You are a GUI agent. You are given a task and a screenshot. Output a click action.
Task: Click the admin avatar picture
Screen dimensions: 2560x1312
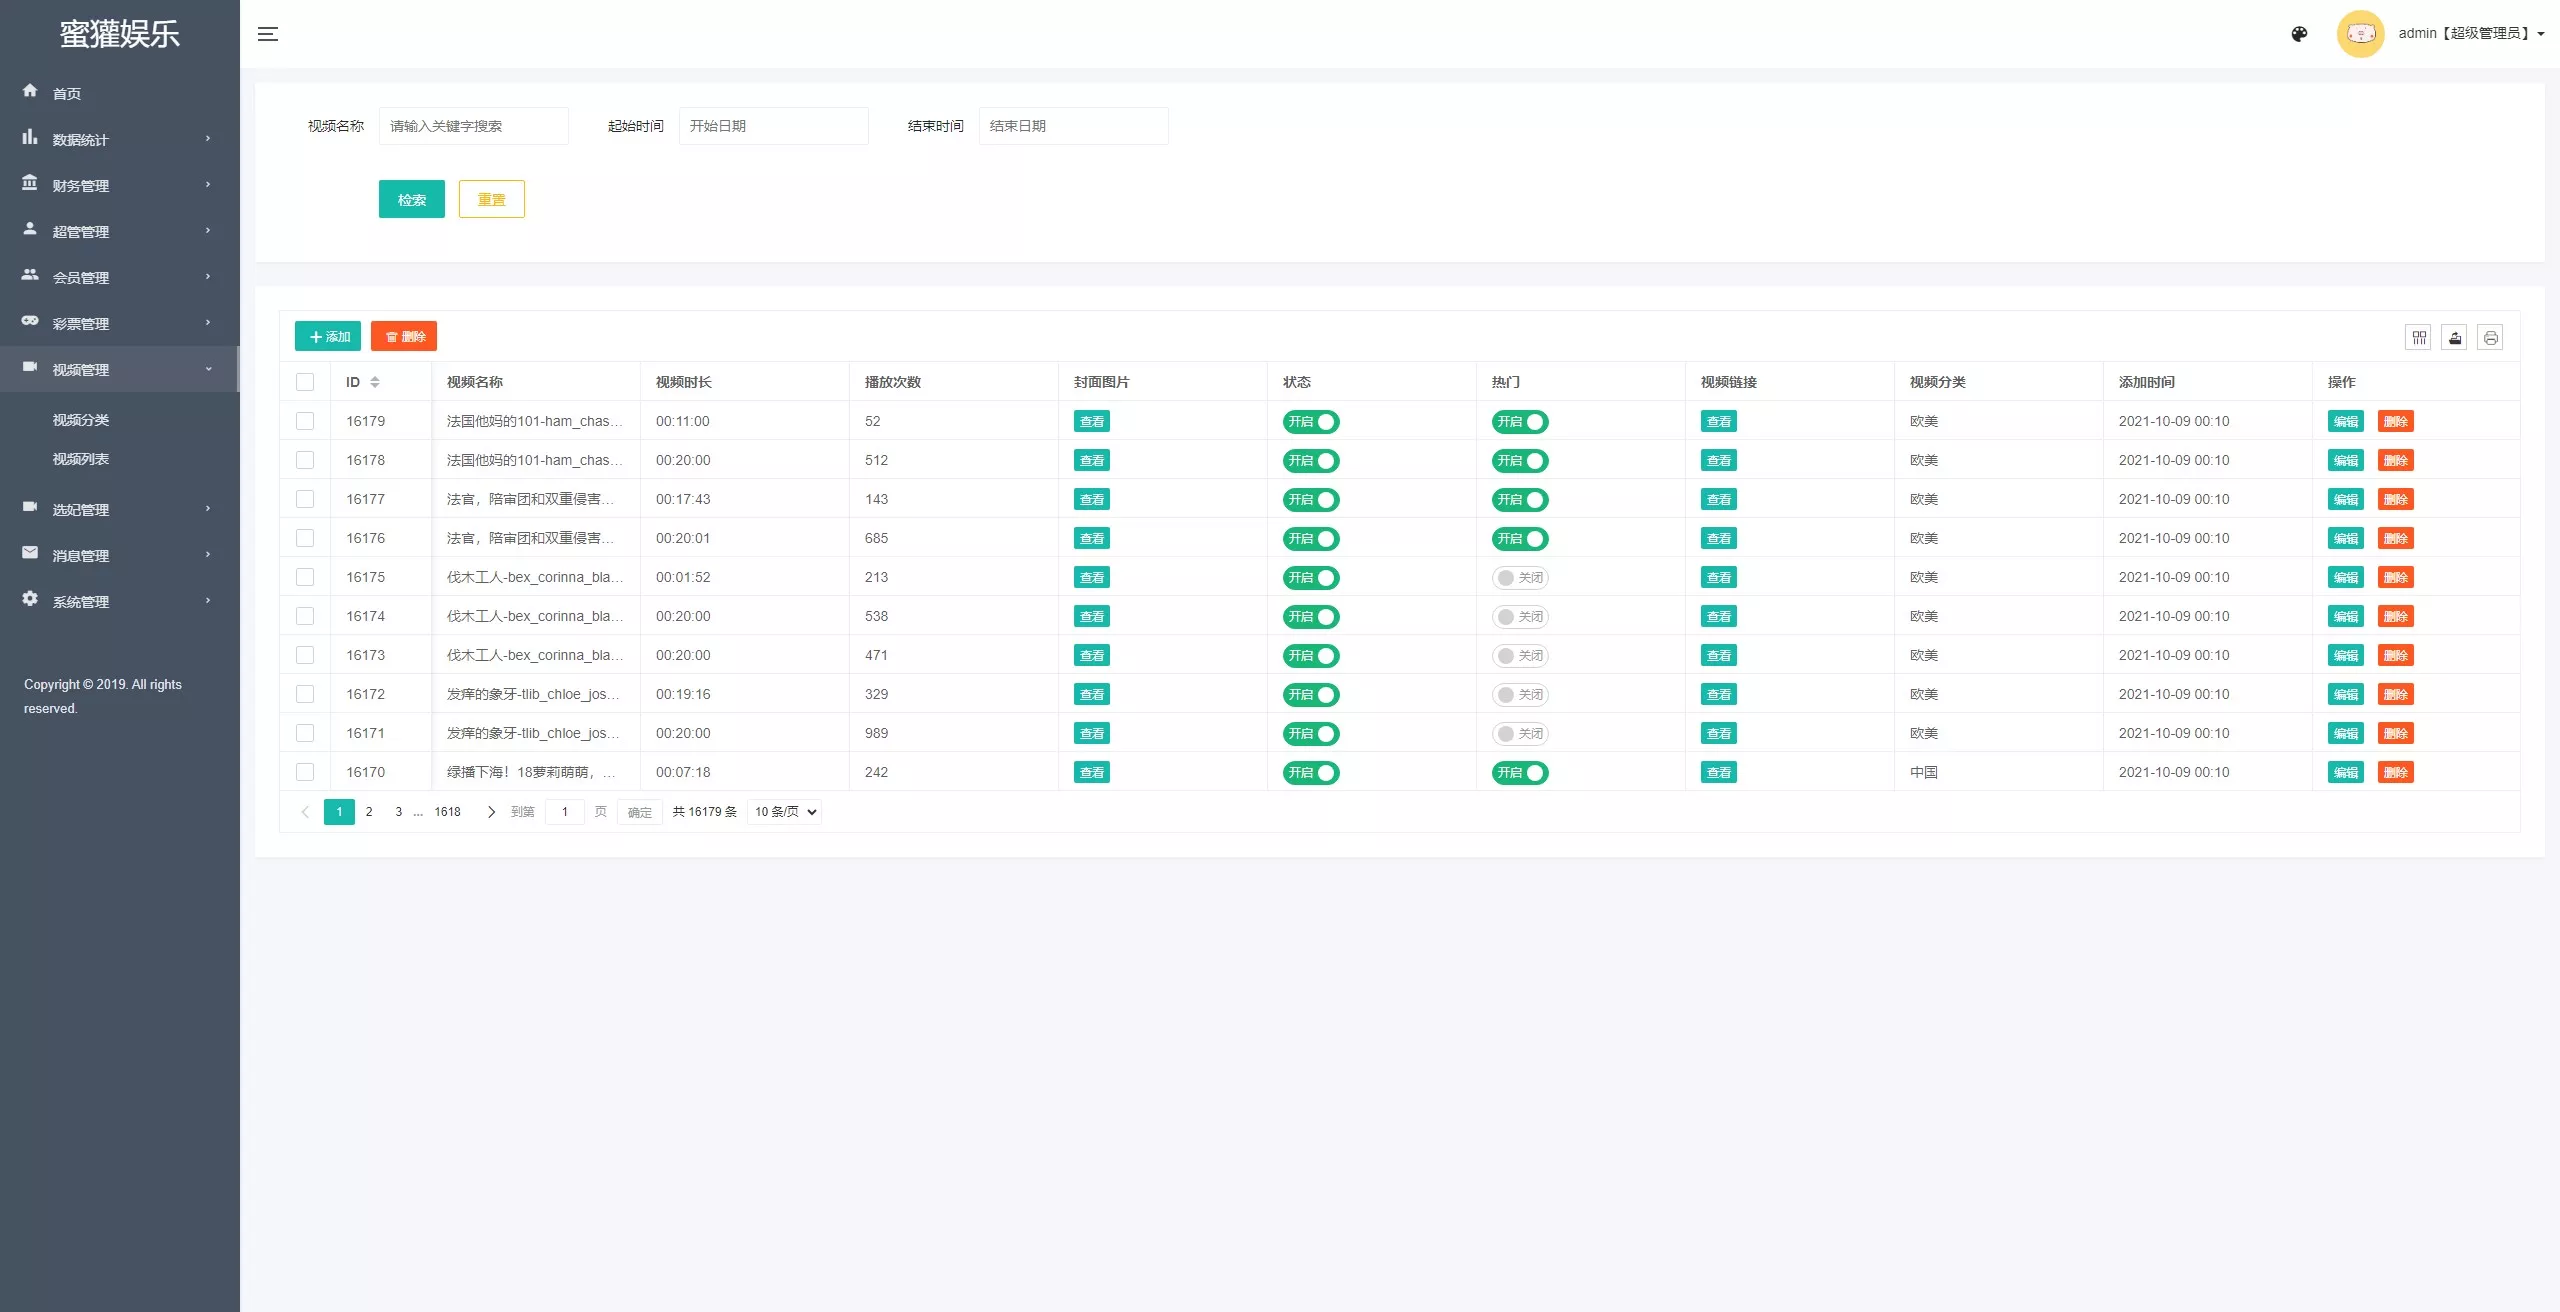[x=2360, y=34]
